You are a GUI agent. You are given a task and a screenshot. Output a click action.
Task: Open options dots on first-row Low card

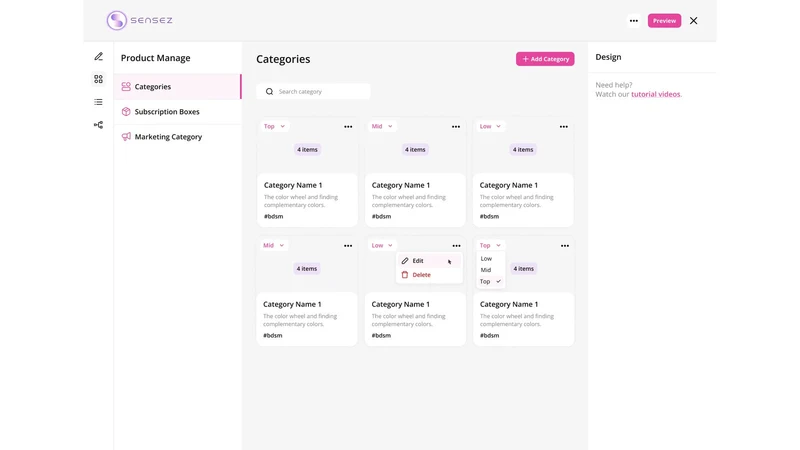pos(564,127)
